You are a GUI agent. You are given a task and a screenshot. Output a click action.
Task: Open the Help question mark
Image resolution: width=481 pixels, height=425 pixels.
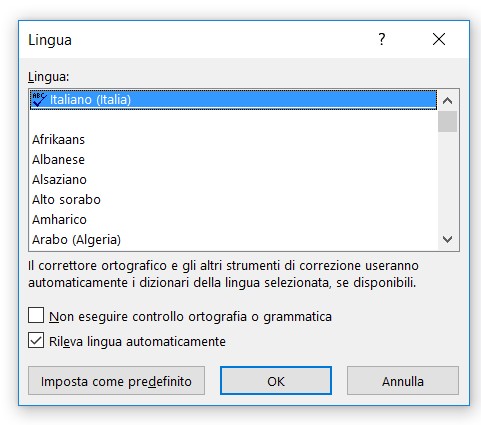pyautogui.click(x=382, y=39)
